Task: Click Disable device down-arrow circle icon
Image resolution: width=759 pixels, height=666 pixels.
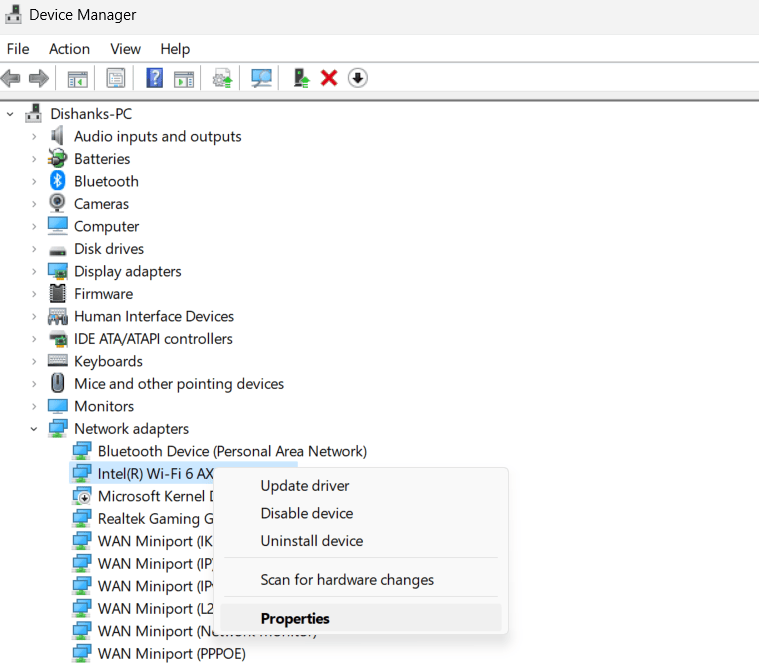Action: [x=358, y=78]
